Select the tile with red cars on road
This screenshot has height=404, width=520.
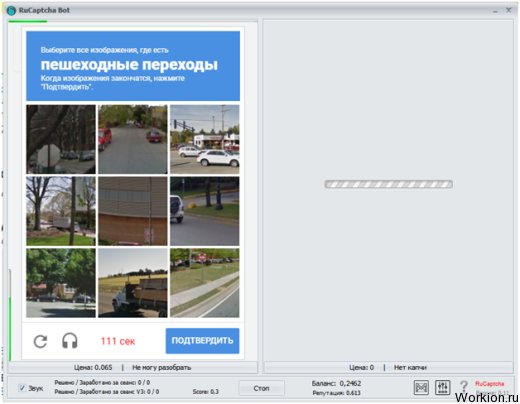coord(133,139)
